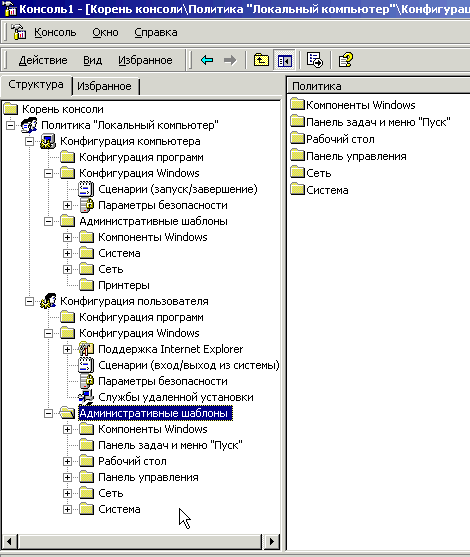Screen dimensions: 470x557
Task: Collapse the selected Административные шаблоны node
Action: [x=48, y=413]
